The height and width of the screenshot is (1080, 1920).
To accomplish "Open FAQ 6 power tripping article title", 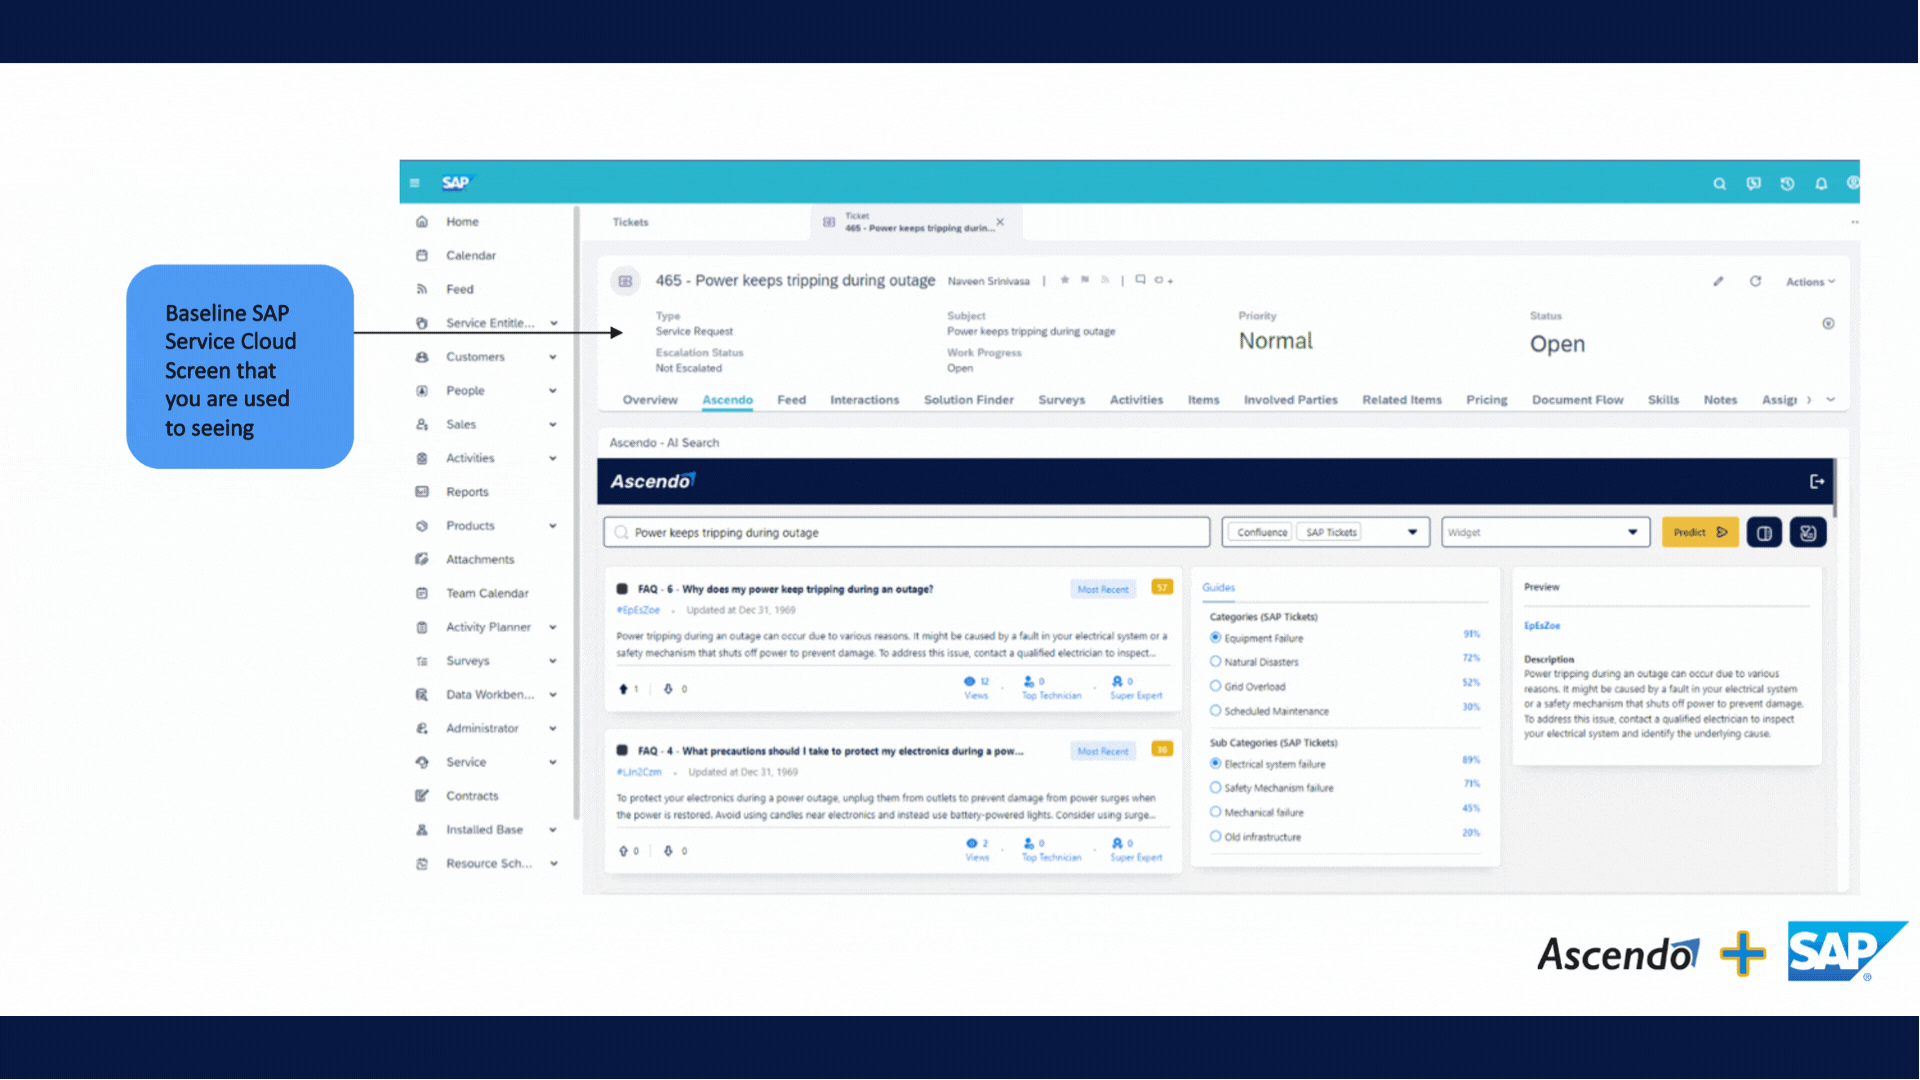I will [785, 590].
